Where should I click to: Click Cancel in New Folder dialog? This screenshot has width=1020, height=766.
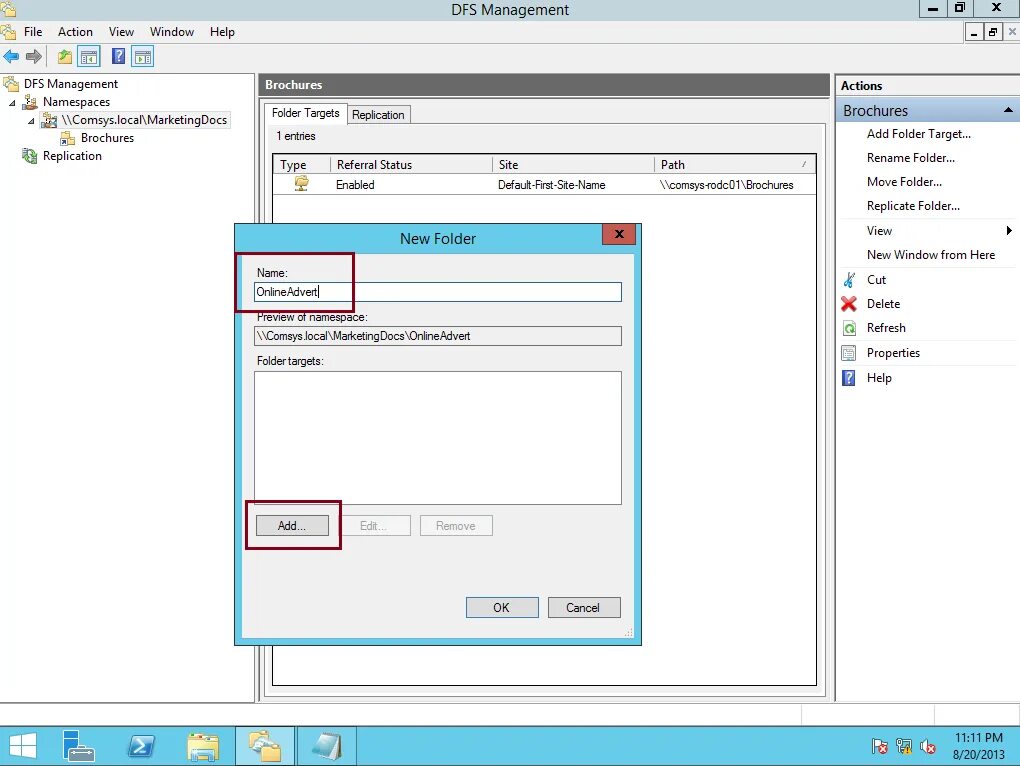(584, 607)
